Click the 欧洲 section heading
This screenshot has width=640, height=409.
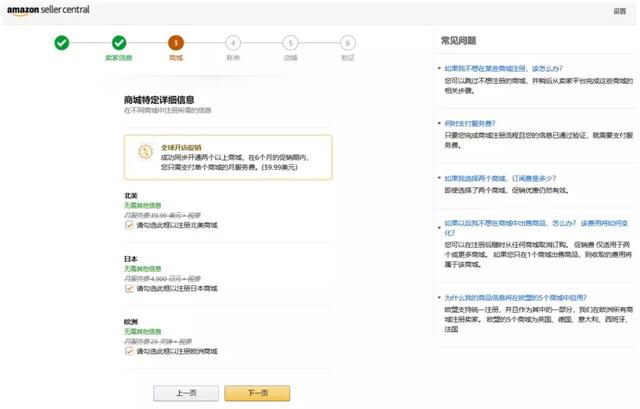click(x=131, y=322)
